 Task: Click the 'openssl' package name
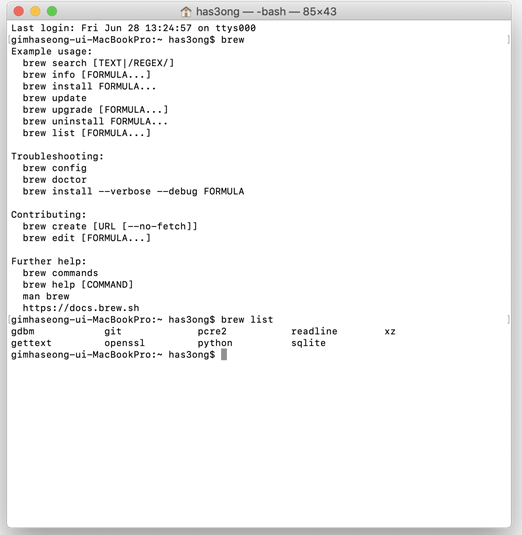click(x=125, y=343)
